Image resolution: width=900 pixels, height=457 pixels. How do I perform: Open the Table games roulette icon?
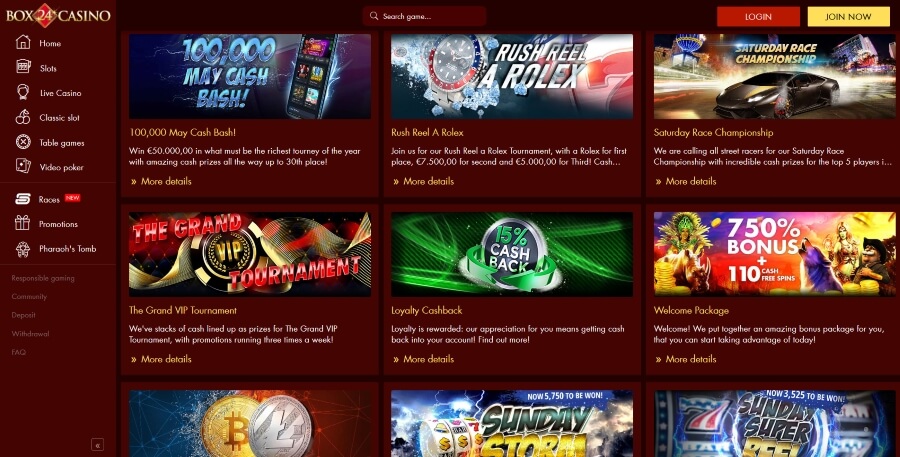point(23,142)
